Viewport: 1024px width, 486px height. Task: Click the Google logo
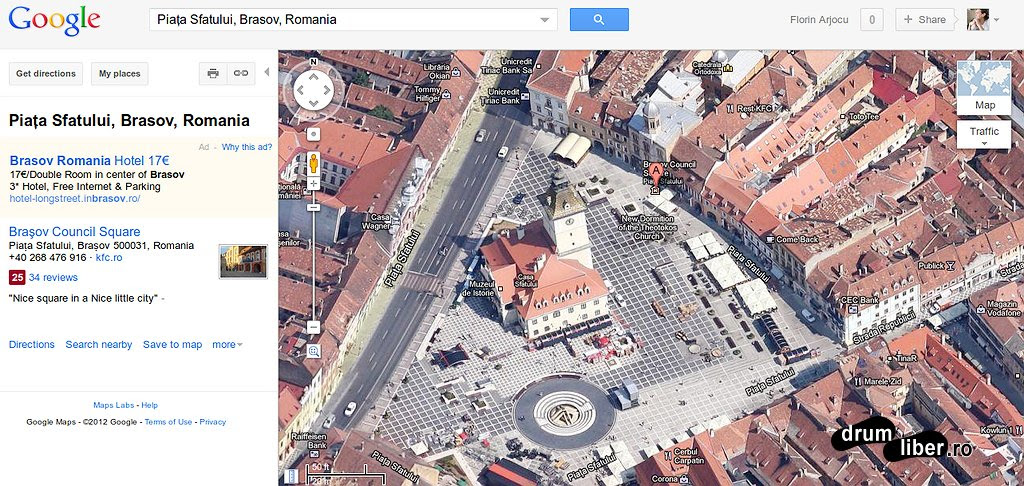click(x=54, y=21)
